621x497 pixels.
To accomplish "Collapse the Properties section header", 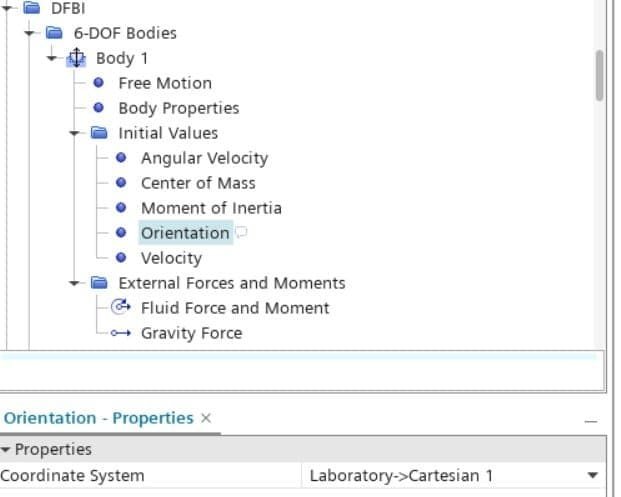I will tap(7, 450).
